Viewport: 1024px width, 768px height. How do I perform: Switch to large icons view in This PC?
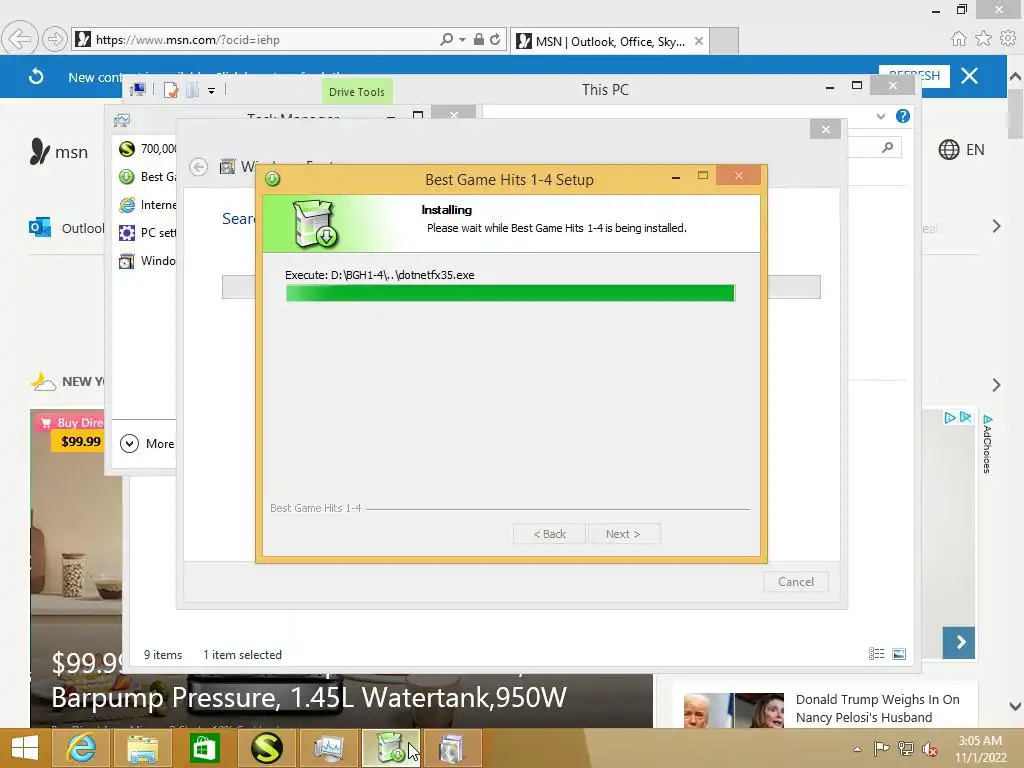pyautogui.click(x=899, y=654)
